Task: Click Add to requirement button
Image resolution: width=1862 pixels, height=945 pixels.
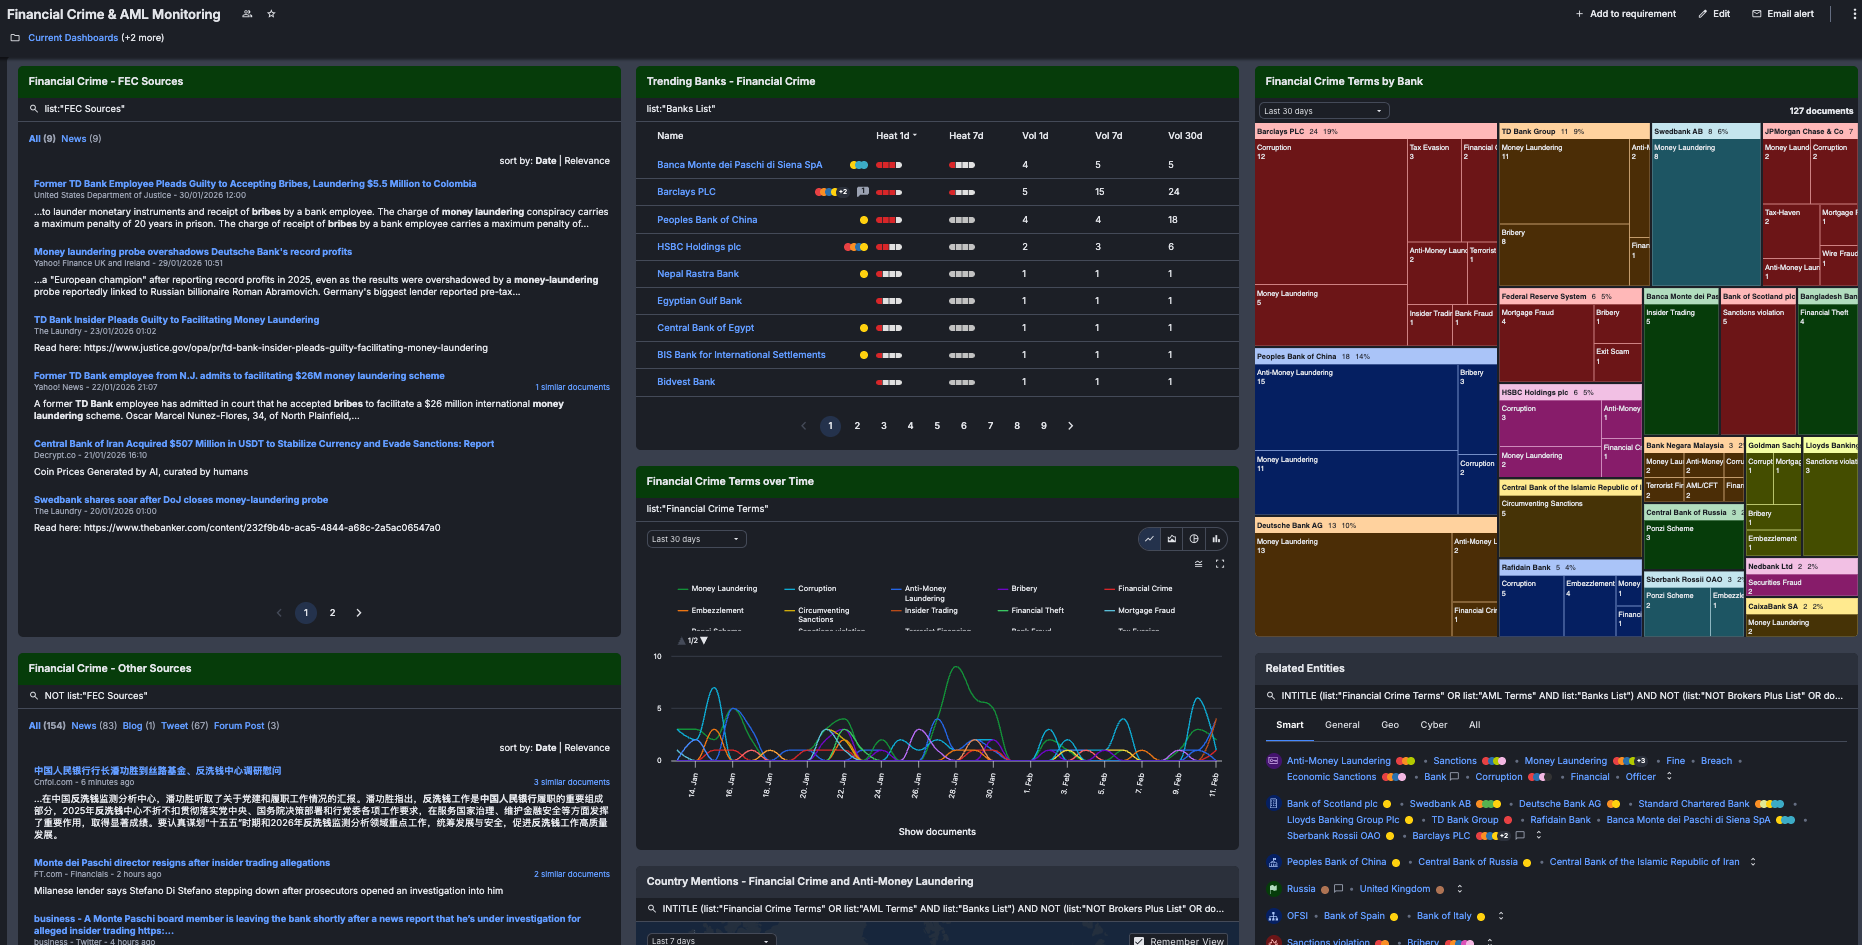Action: [1626, 14]
